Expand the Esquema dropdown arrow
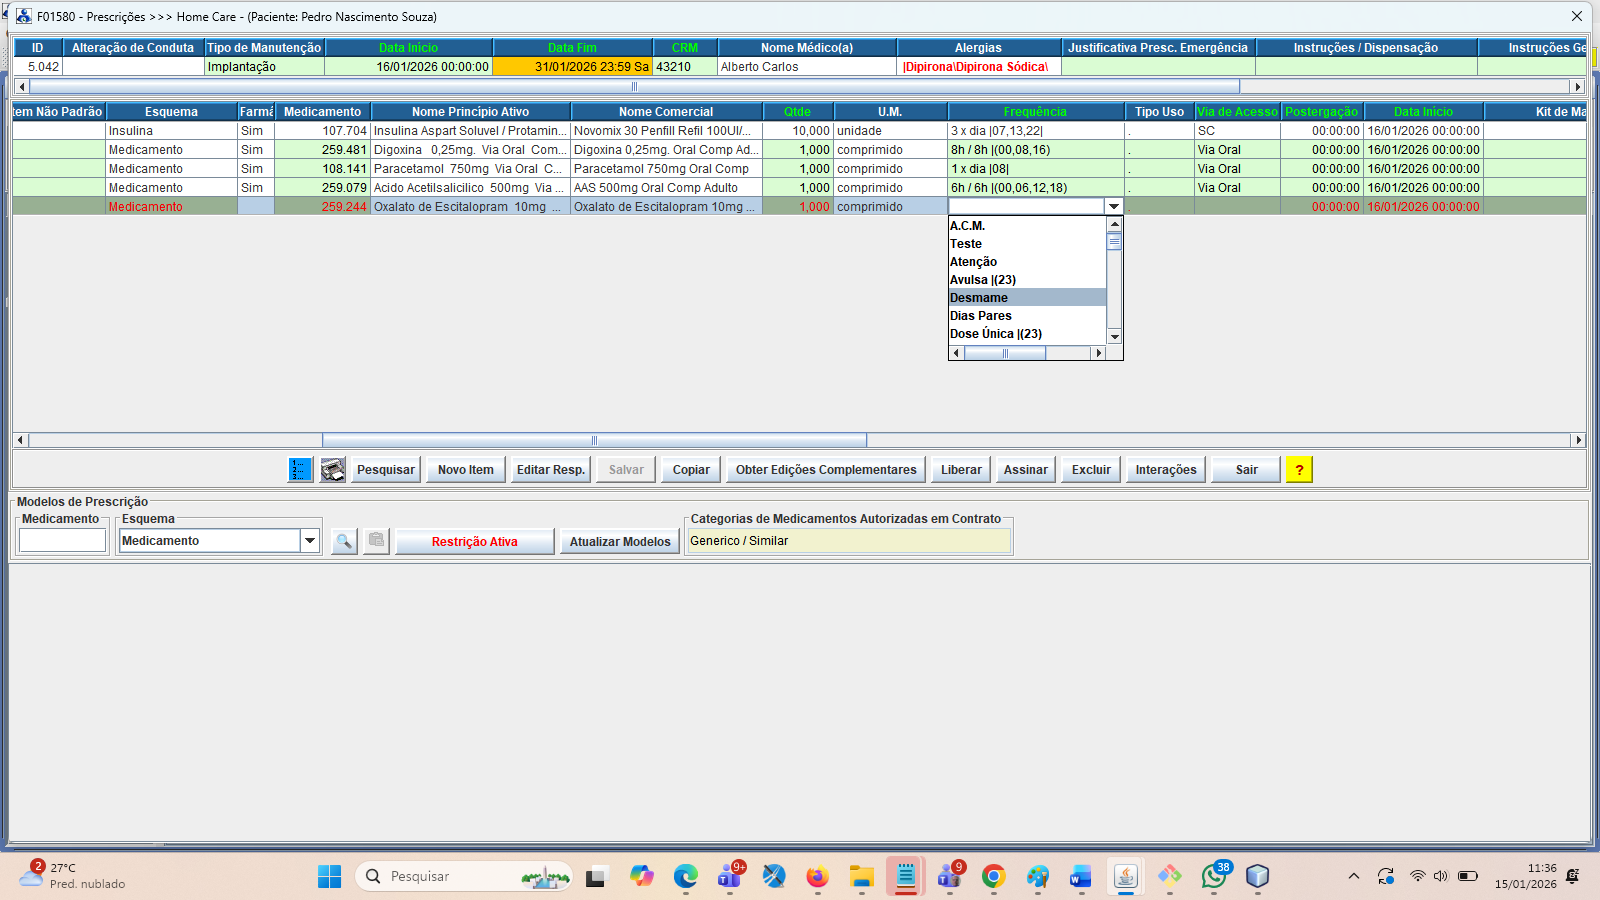The image size is (1600, 900). point(310,541)
